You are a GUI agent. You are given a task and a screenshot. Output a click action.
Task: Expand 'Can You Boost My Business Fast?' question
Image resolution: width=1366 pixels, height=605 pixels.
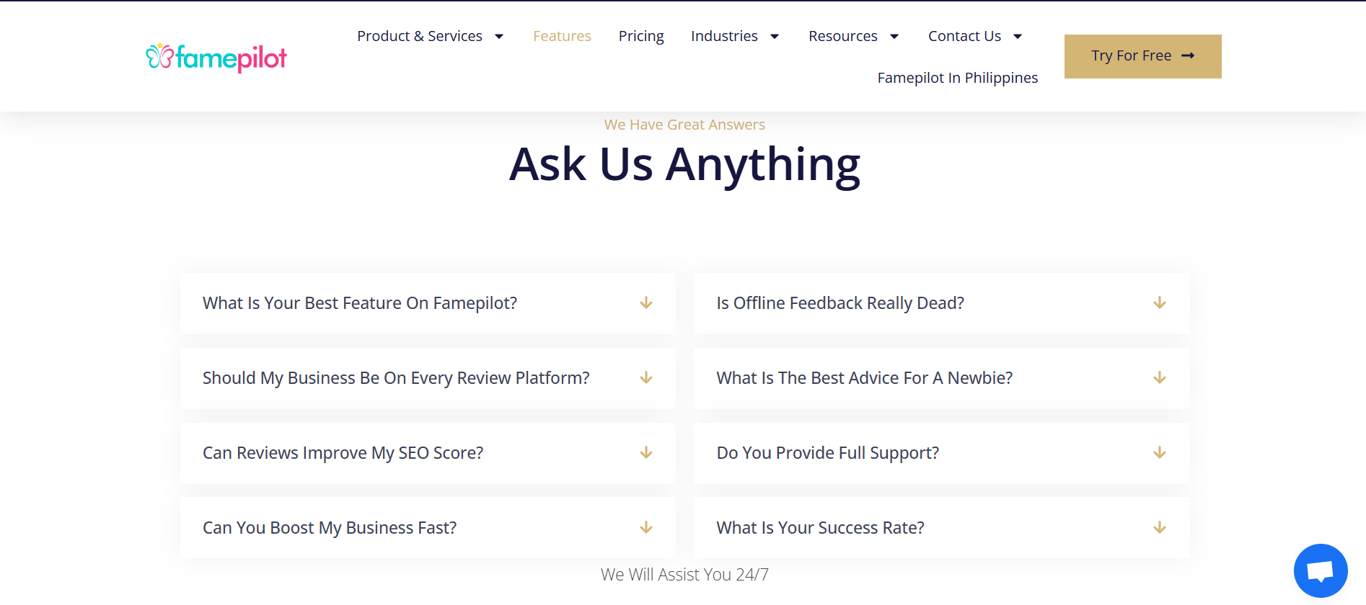pos(330,528)
